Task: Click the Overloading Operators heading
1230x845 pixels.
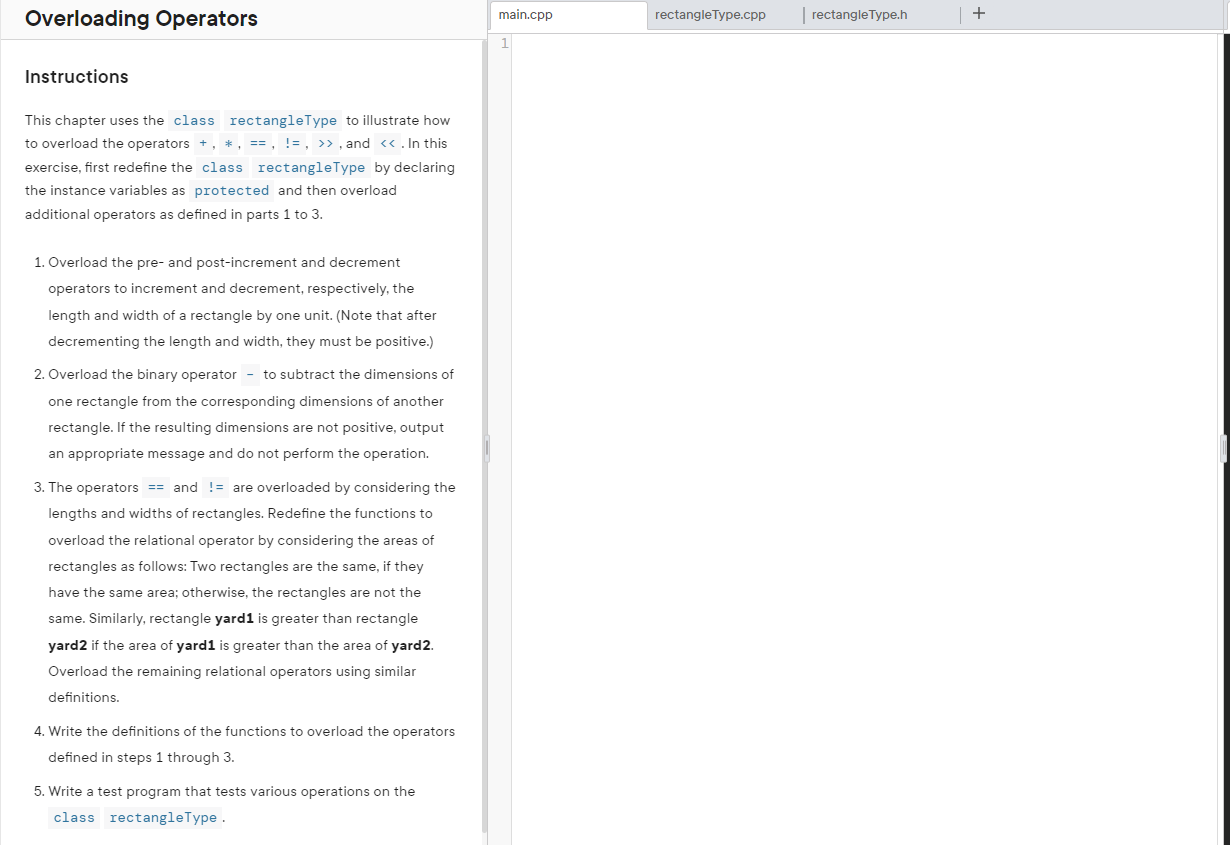Action: tap(141, 18)
